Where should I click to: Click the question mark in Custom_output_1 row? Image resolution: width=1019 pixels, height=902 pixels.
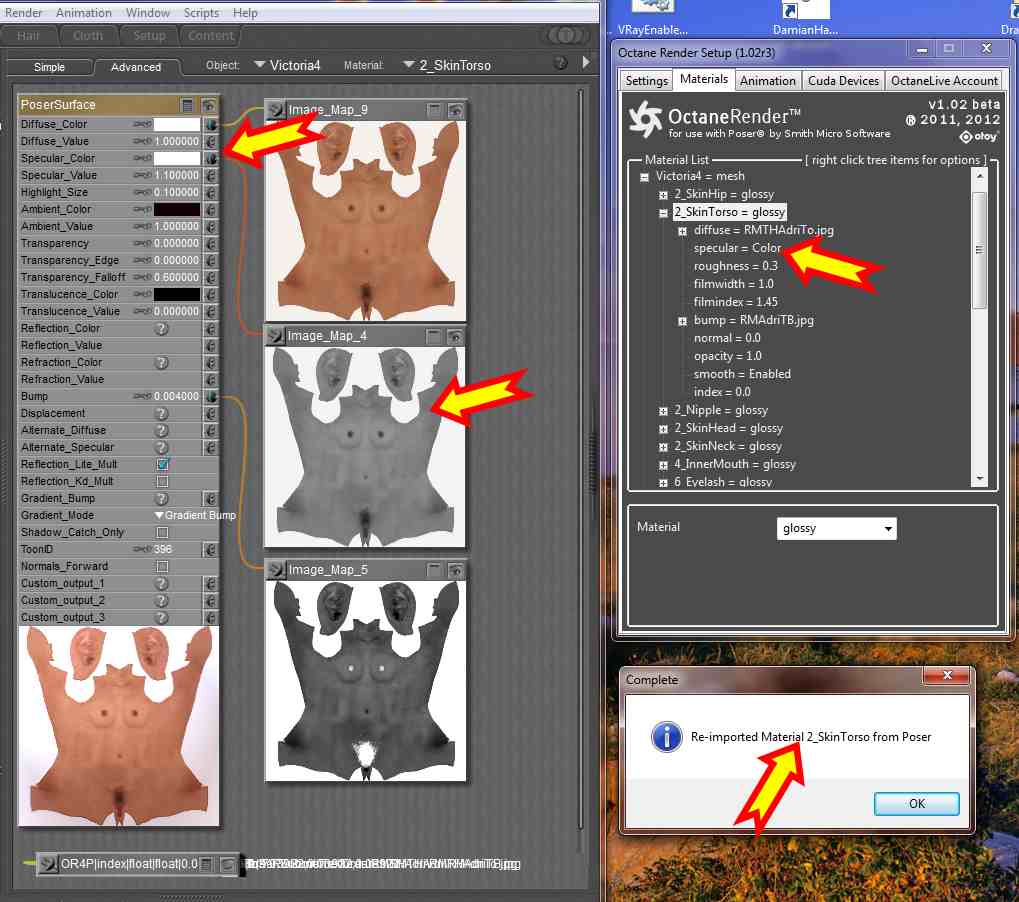point(161,584)
